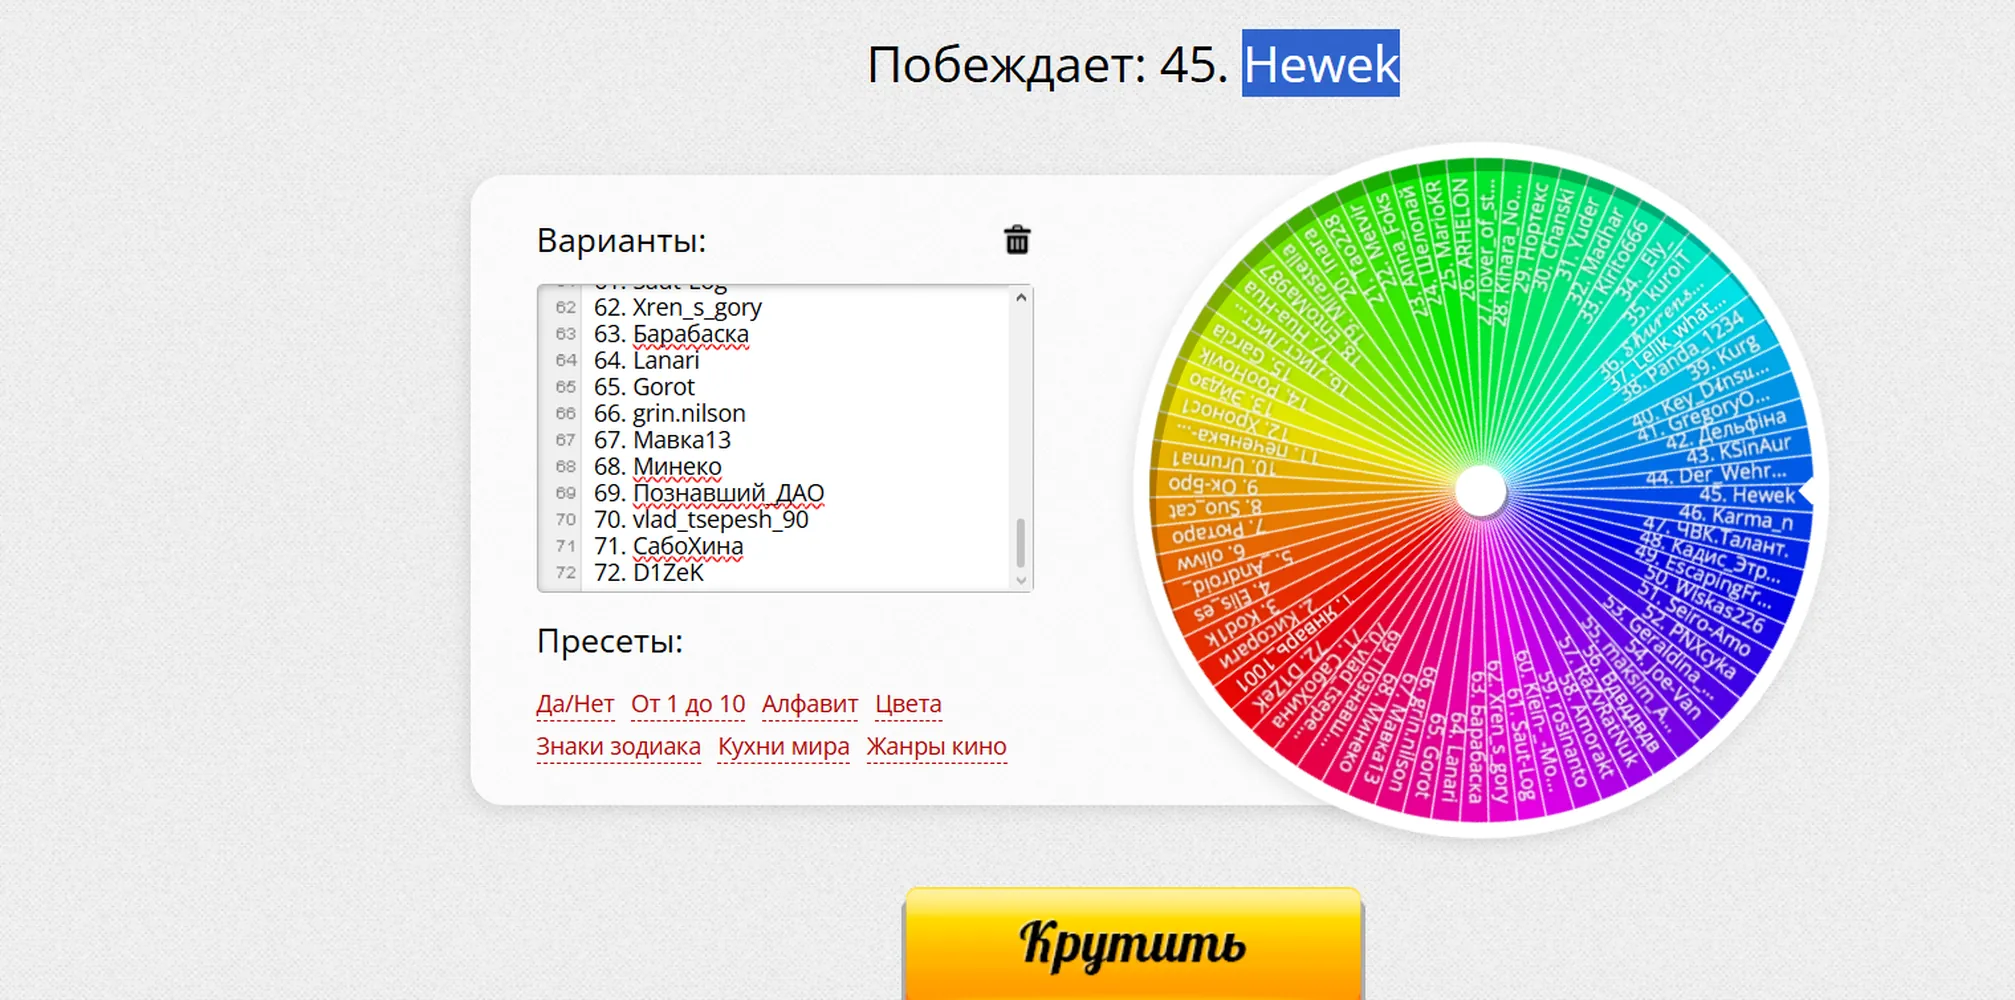The height and width of the screenshot is (1000, 2015).
Task: Click the '9. Ок-bpo' wheel segment
Action: (x=1214, y=485)
